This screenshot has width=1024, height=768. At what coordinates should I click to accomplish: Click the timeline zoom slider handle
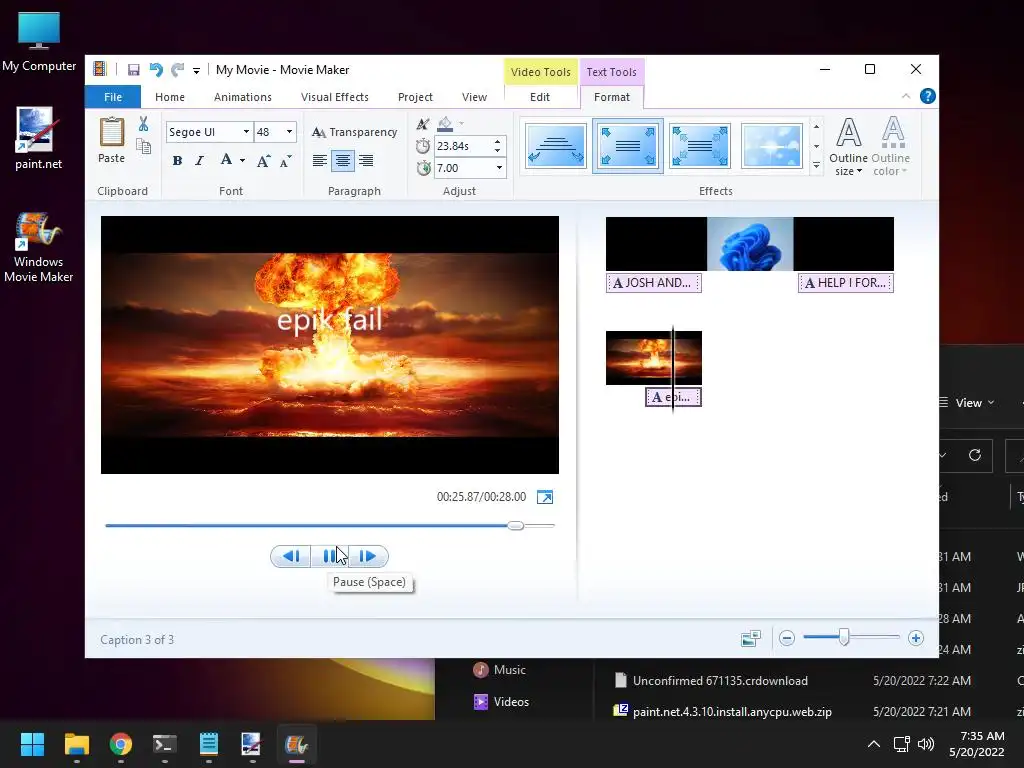[844, 637]
